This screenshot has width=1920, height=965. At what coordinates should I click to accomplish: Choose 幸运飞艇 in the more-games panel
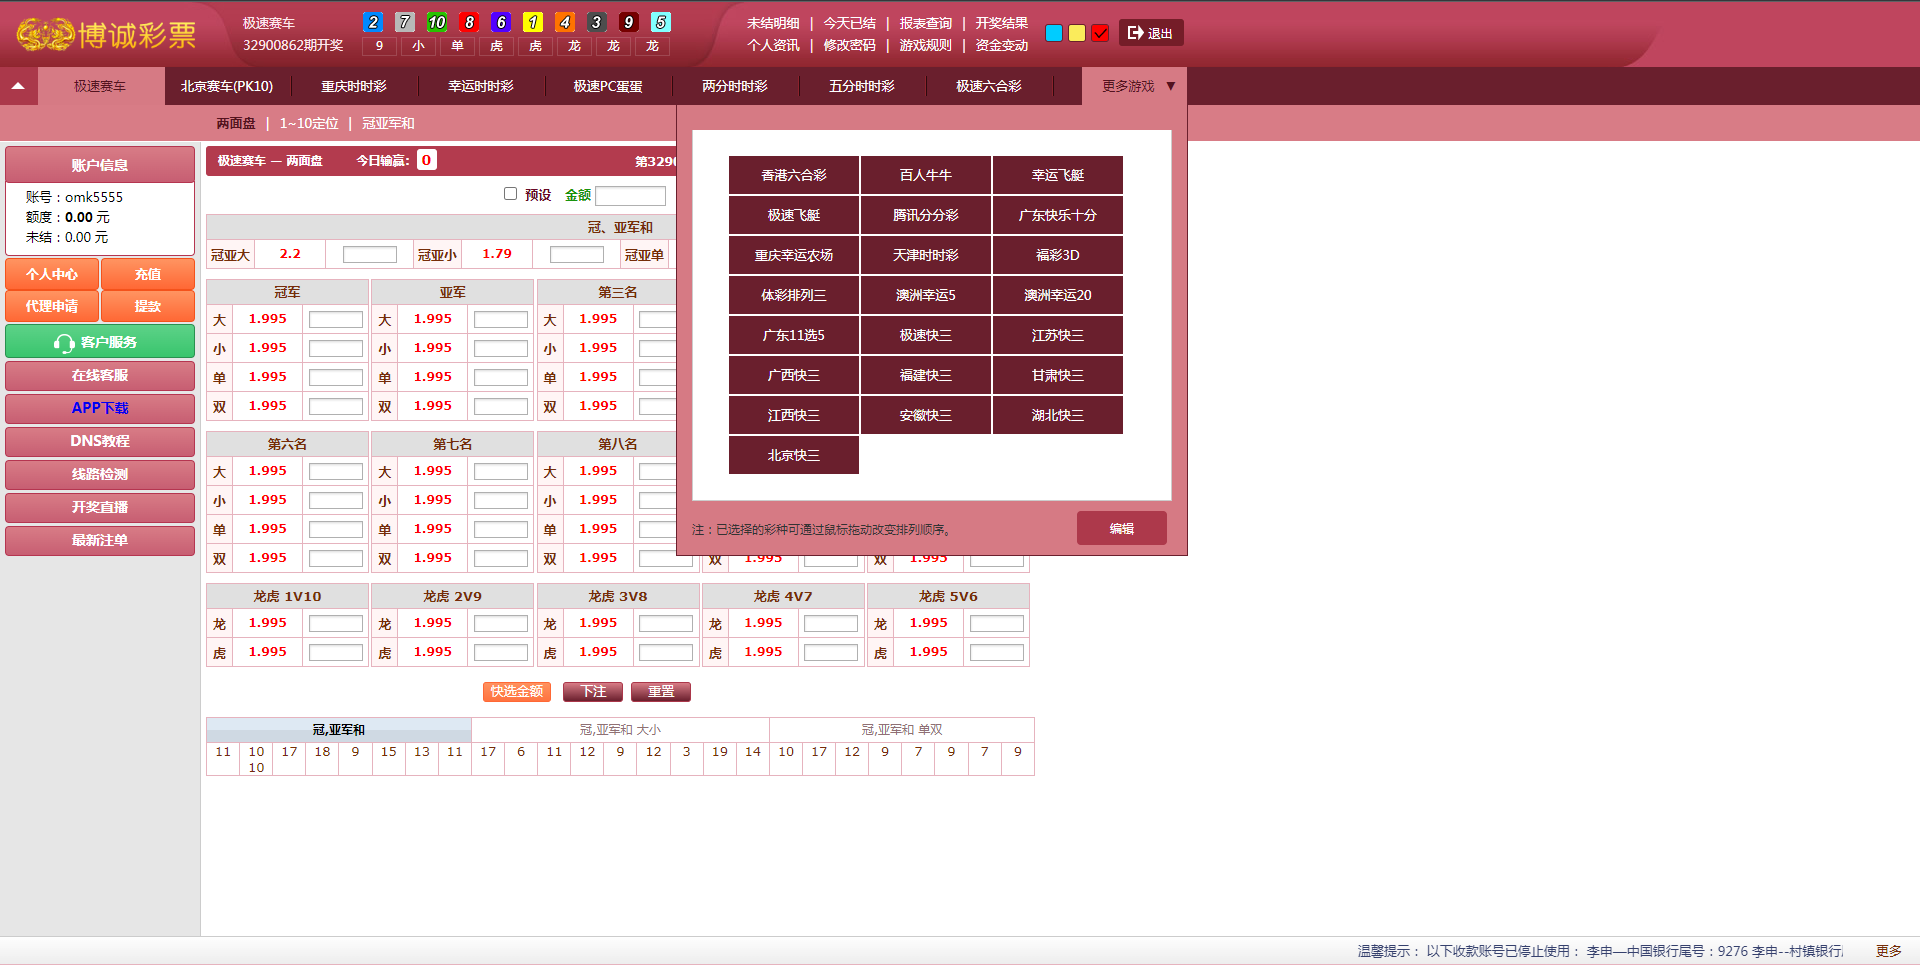tap(1057, 175)
